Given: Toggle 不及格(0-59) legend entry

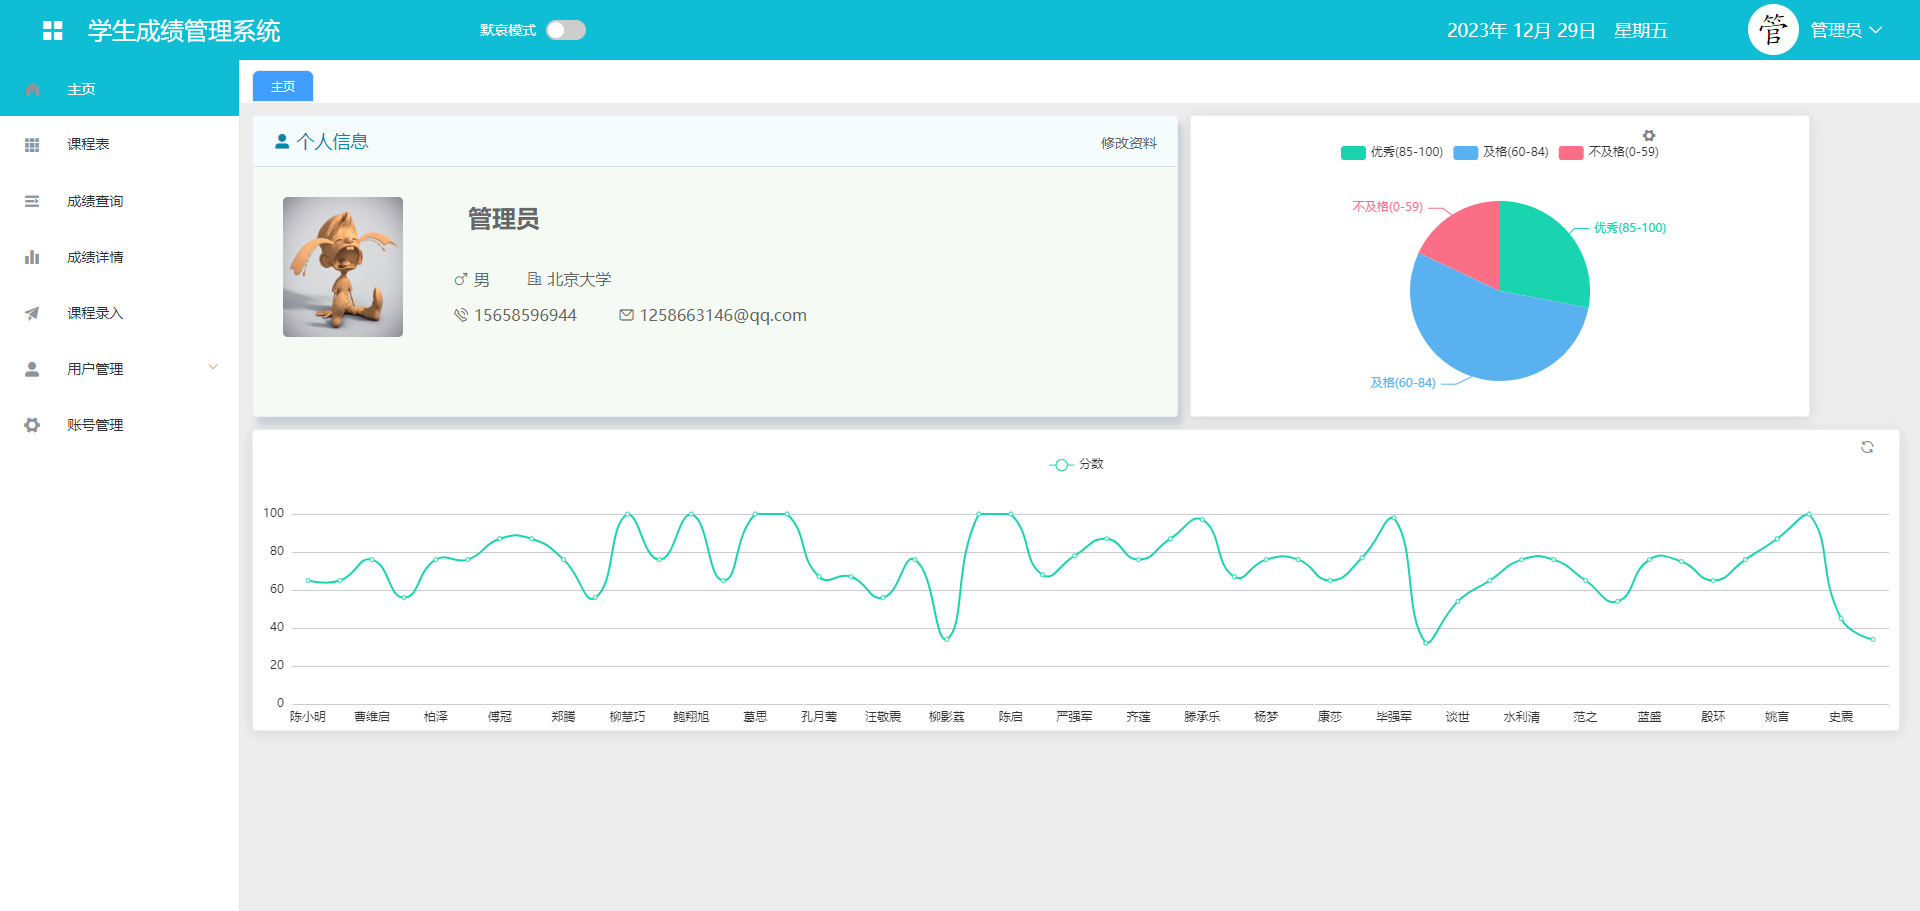Looking at the screenshot, I should (x=1609, y=152).
